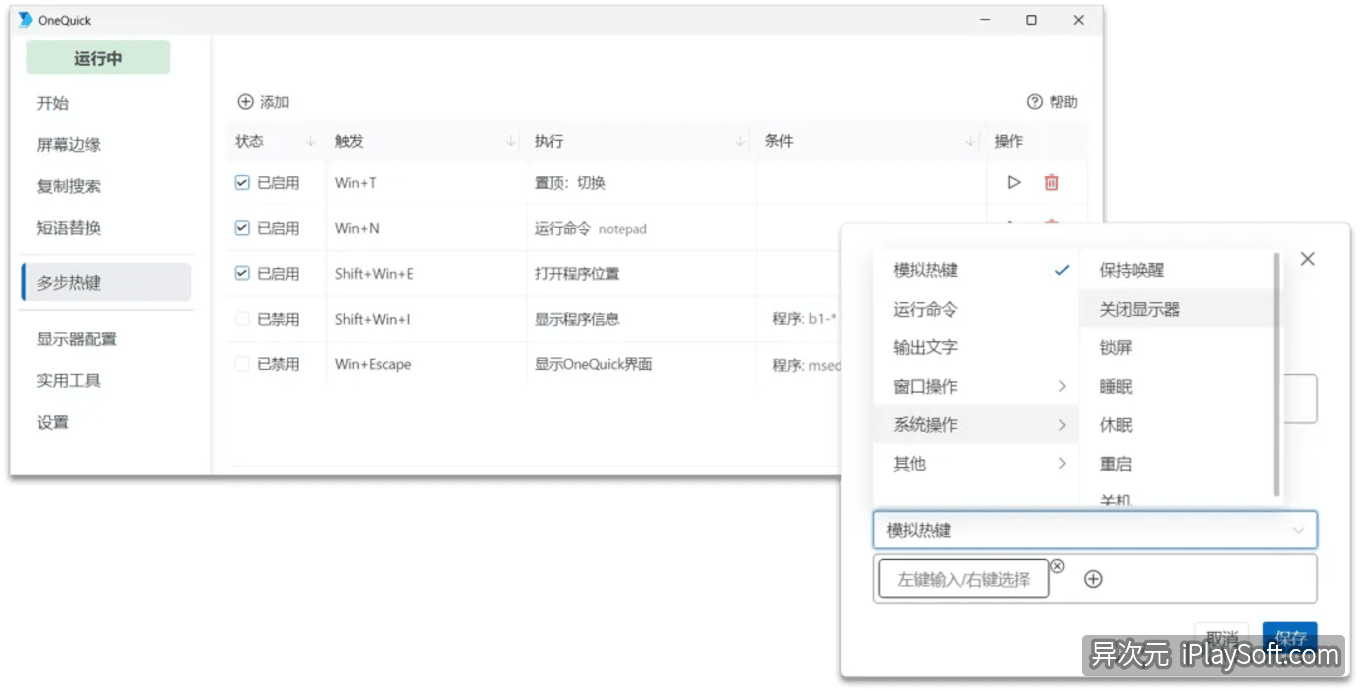1360x691 pixels.
Task: Click the 左键输入/右键选择 hotkey input field
Action: pos(962,578)
